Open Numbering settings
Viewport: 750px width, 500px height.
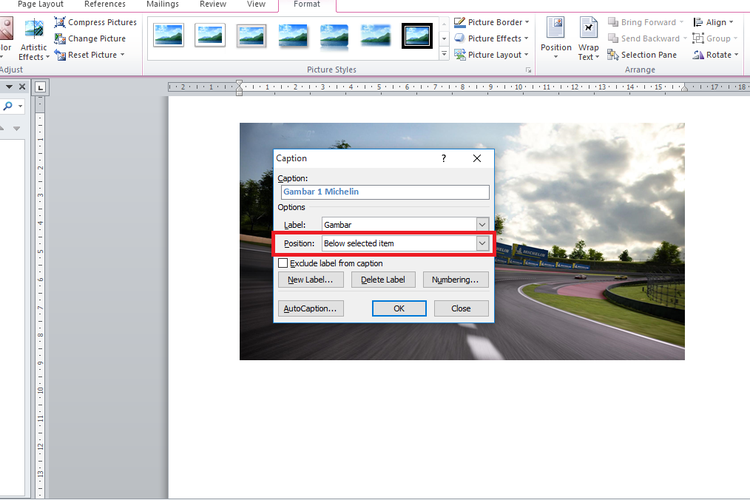click(x=455, y=279)
